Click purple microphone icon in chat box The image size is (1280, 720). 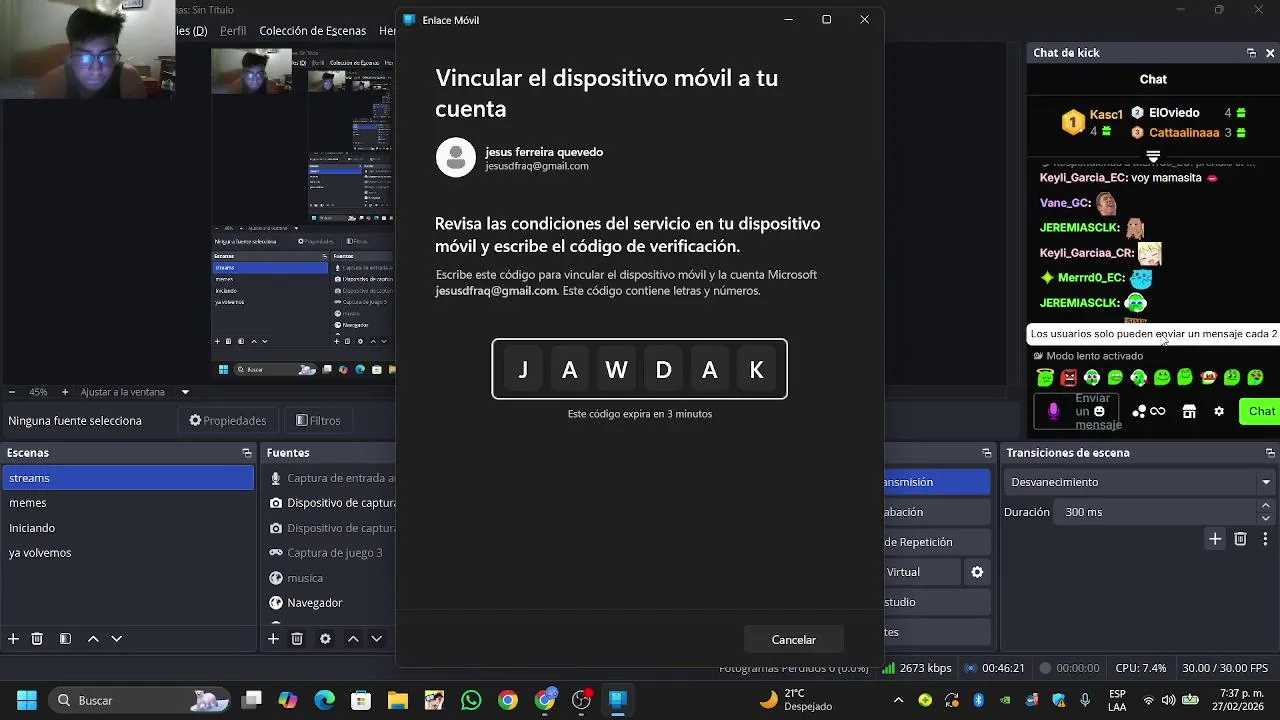click(x=1053, y=411)
